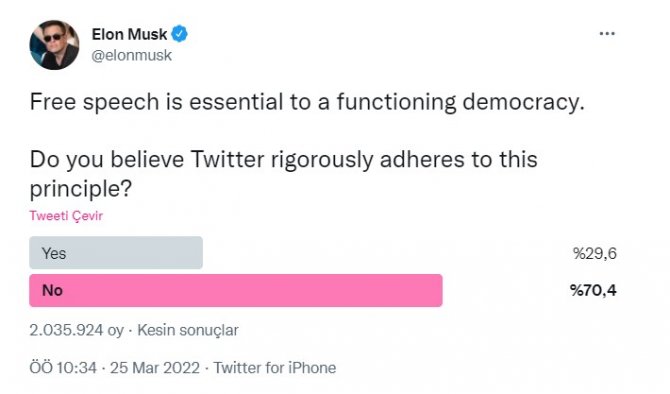Open the @elonmusk handle link
Viewport: 670px width, 394px height.
click(132, 56)
